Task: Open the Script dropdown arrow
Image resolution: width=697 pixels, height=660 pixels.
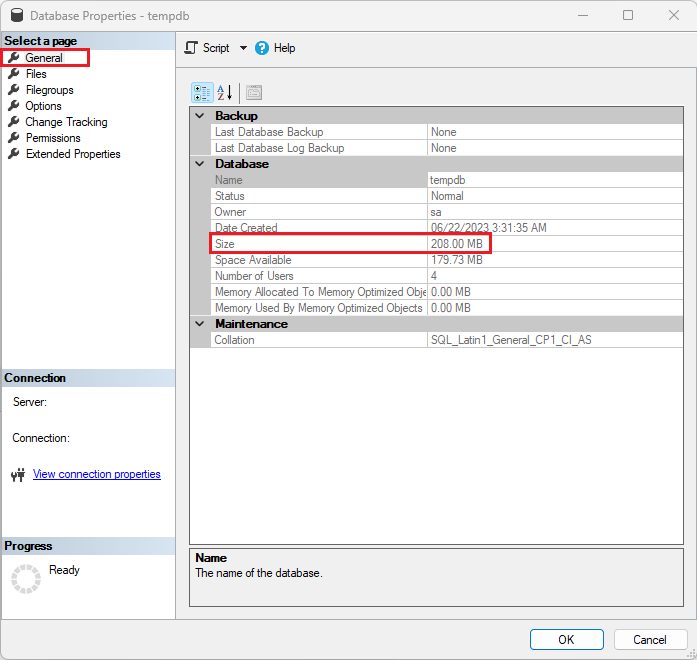Action: tap(243, 48)
